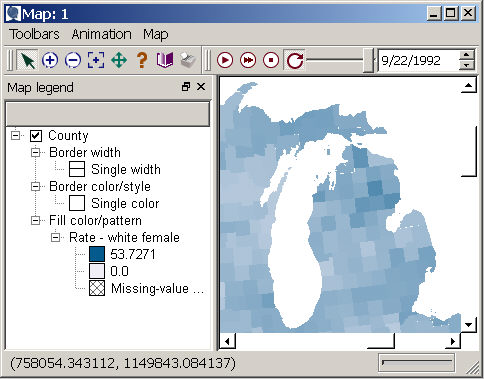Stop the animation playback
The width and height of the screenshot is (484, 379).
tap(271, 60)
